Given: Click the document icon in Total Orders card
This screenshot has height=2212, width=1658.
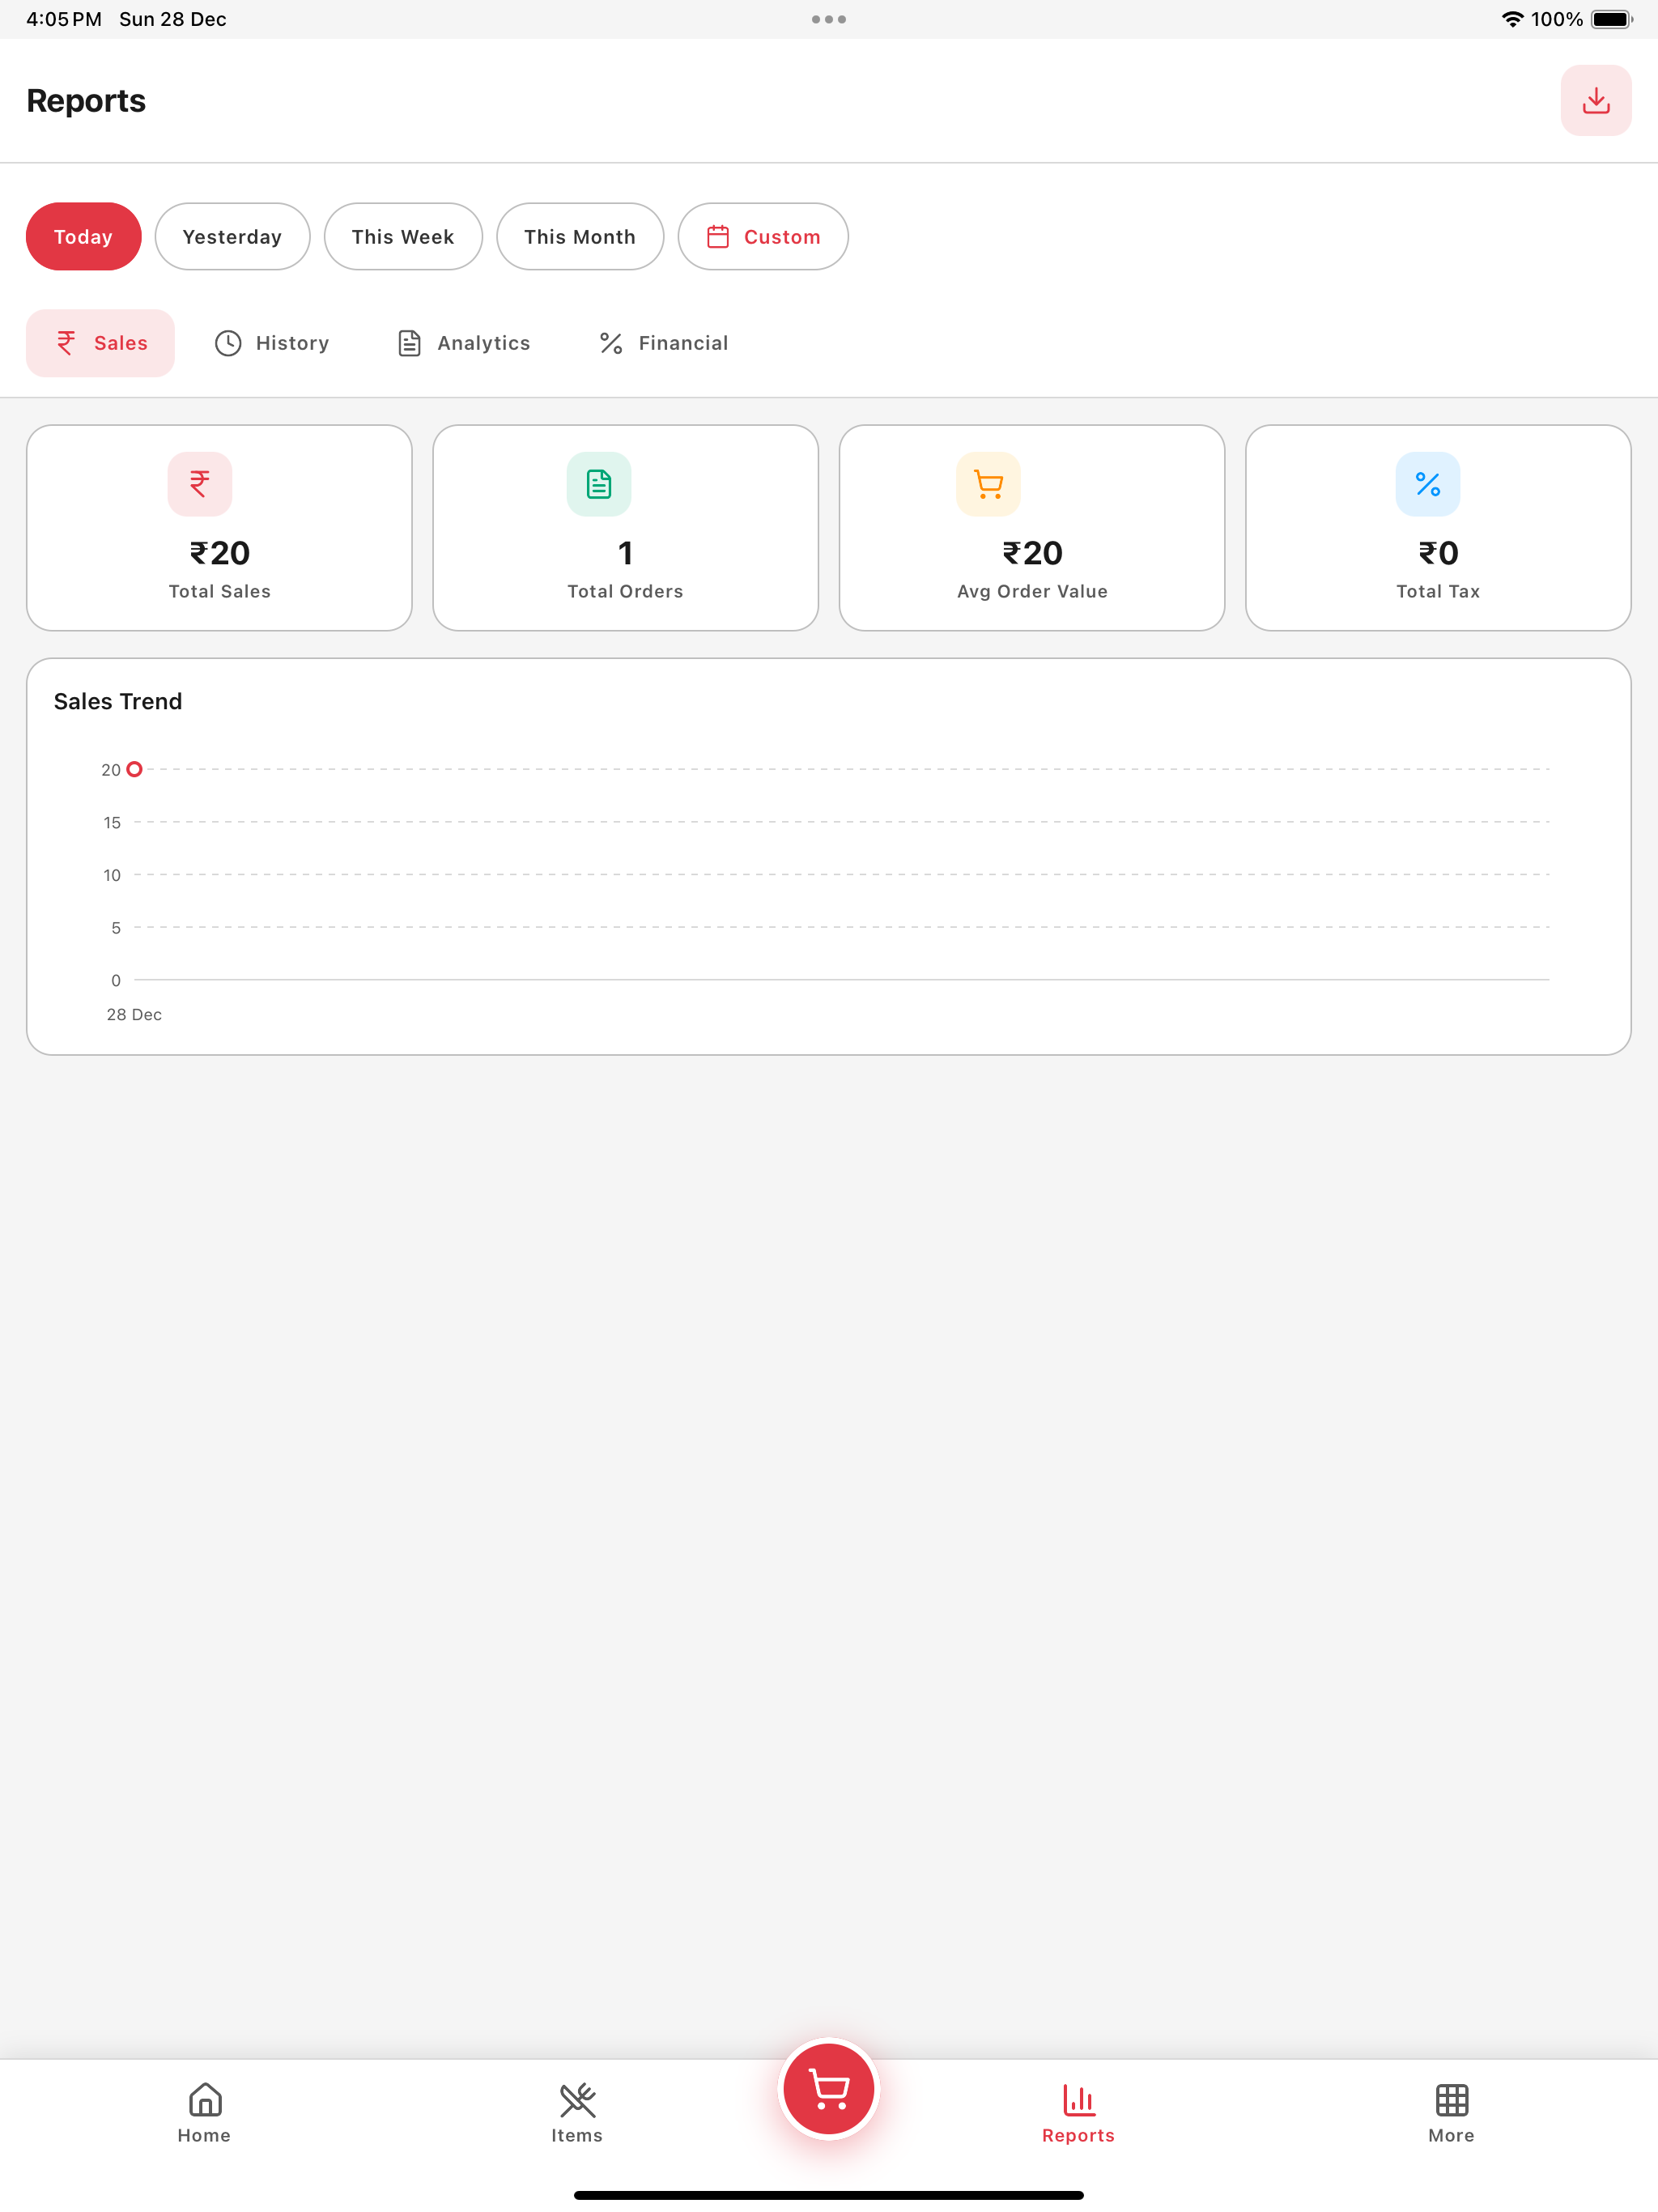Looking at the screenshot, I should point(599,484).
